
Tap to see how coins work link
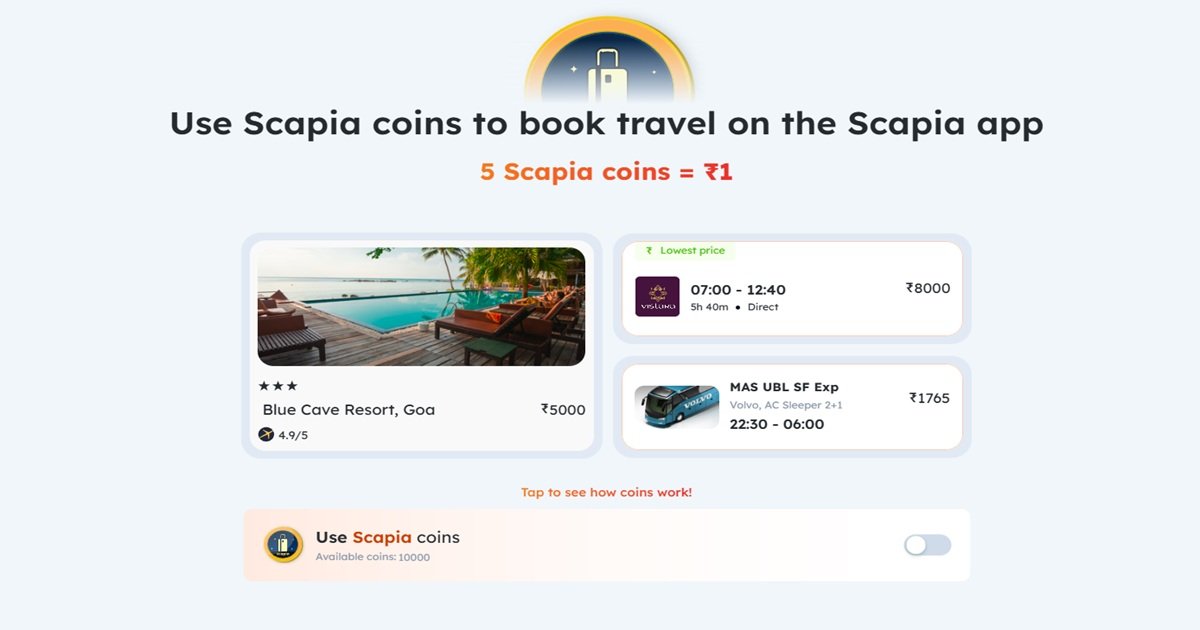tap(606, 492)
